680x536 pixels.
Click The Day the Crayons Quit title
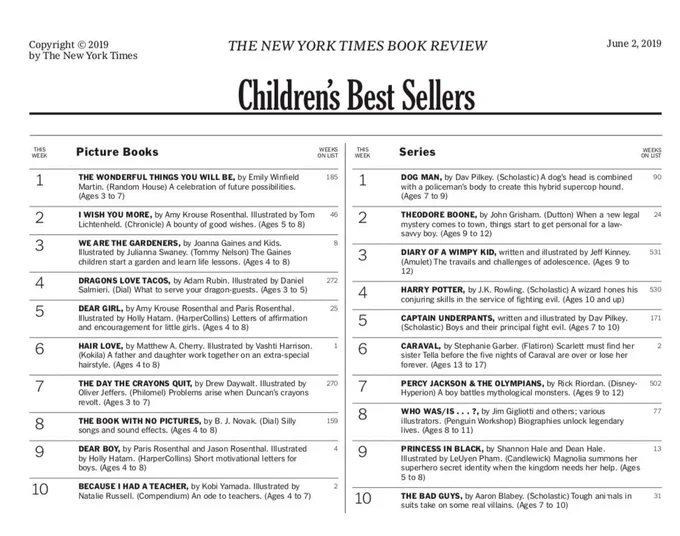click(x=135, y=383)
